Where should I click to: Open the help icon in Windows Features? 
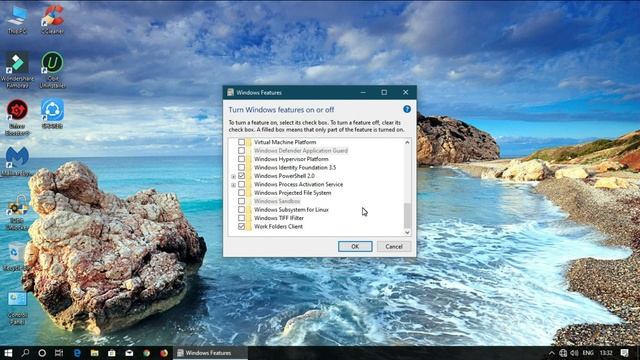(x=407, y=109)
